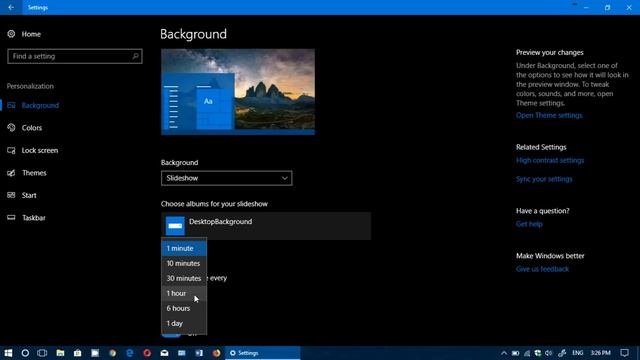The height and width of the screenshot is (360, 640).
Task: Pick the 6 hours option
Action: (x=184, y=309)
